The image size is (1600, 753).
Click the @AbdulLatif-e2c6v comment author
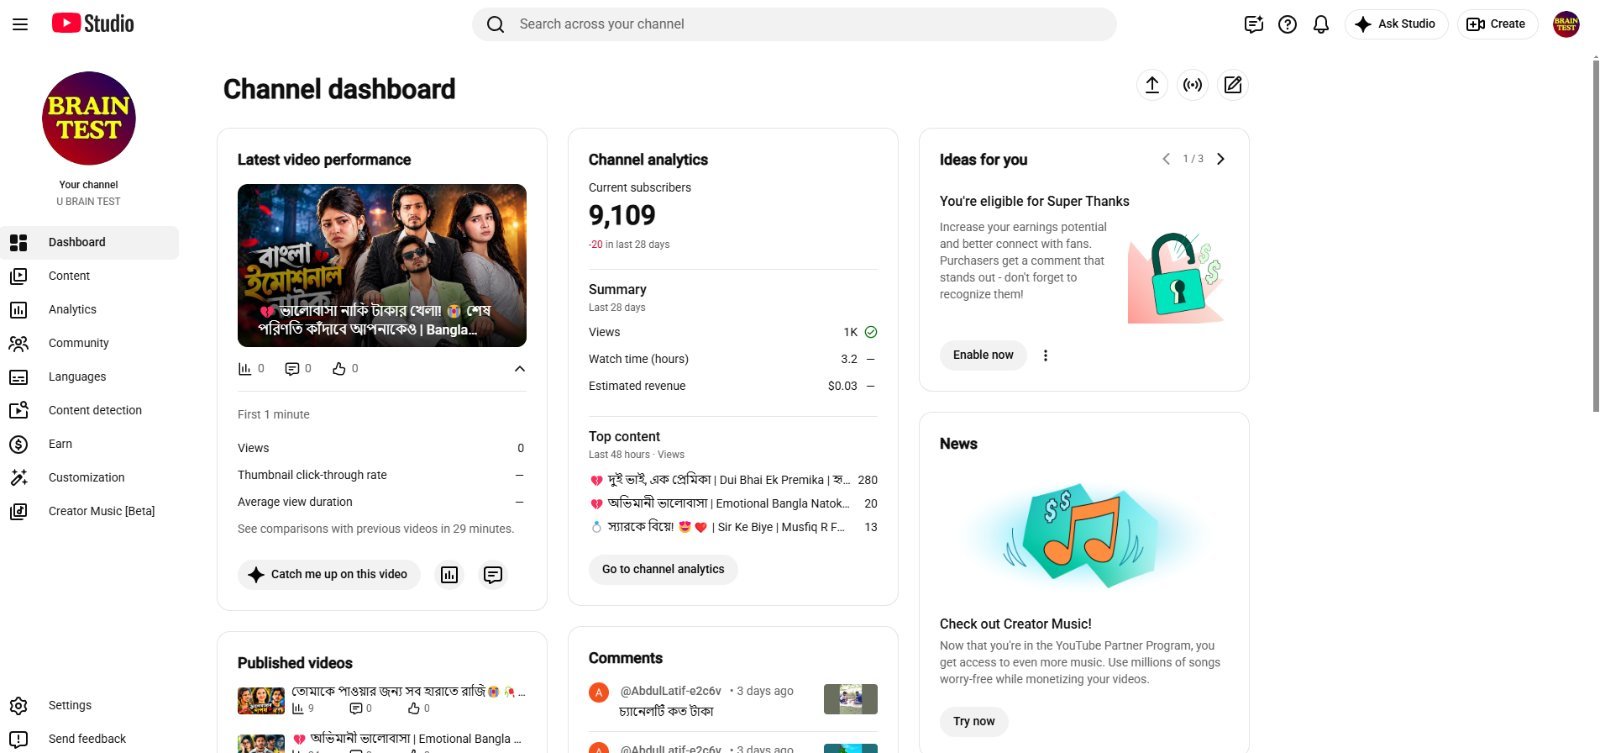coord(671,691)
